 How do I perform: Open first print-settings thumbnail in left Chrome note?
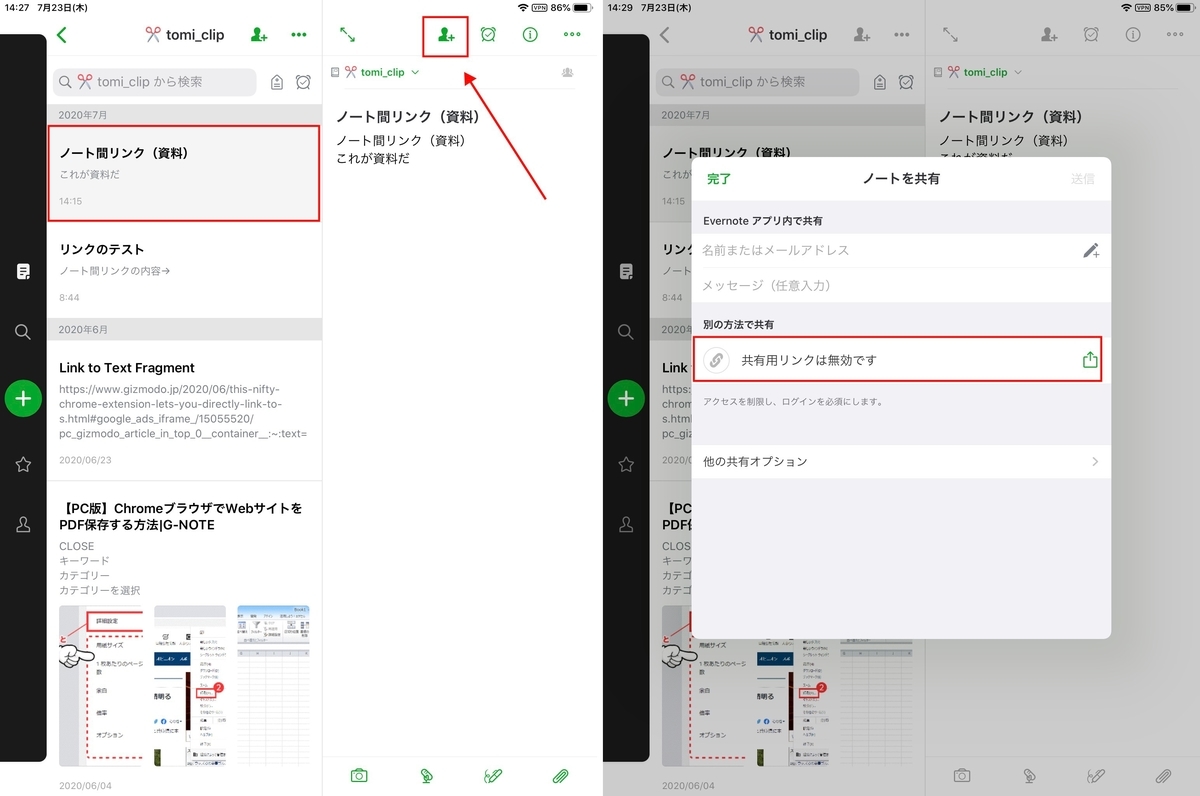[101, 686]
